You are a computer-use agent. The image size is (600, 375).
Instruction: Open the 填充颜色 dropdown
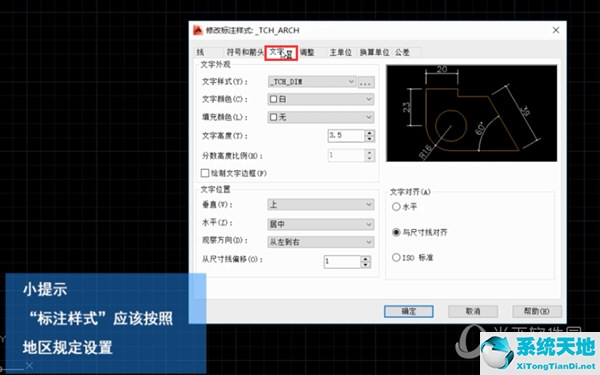pyautogui.click(x=321, y=117)
